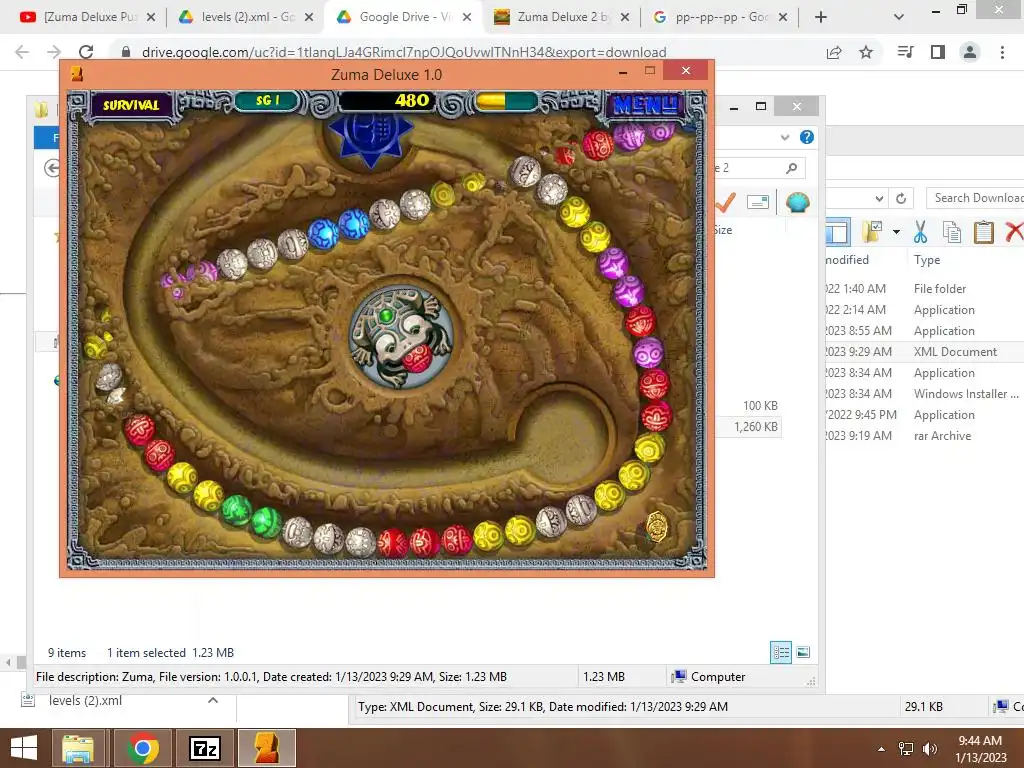The width and height of the screenshot is (1024, 768).
Task: Open the Chrome three-dot menu
Action: [x=1002, y=52]
